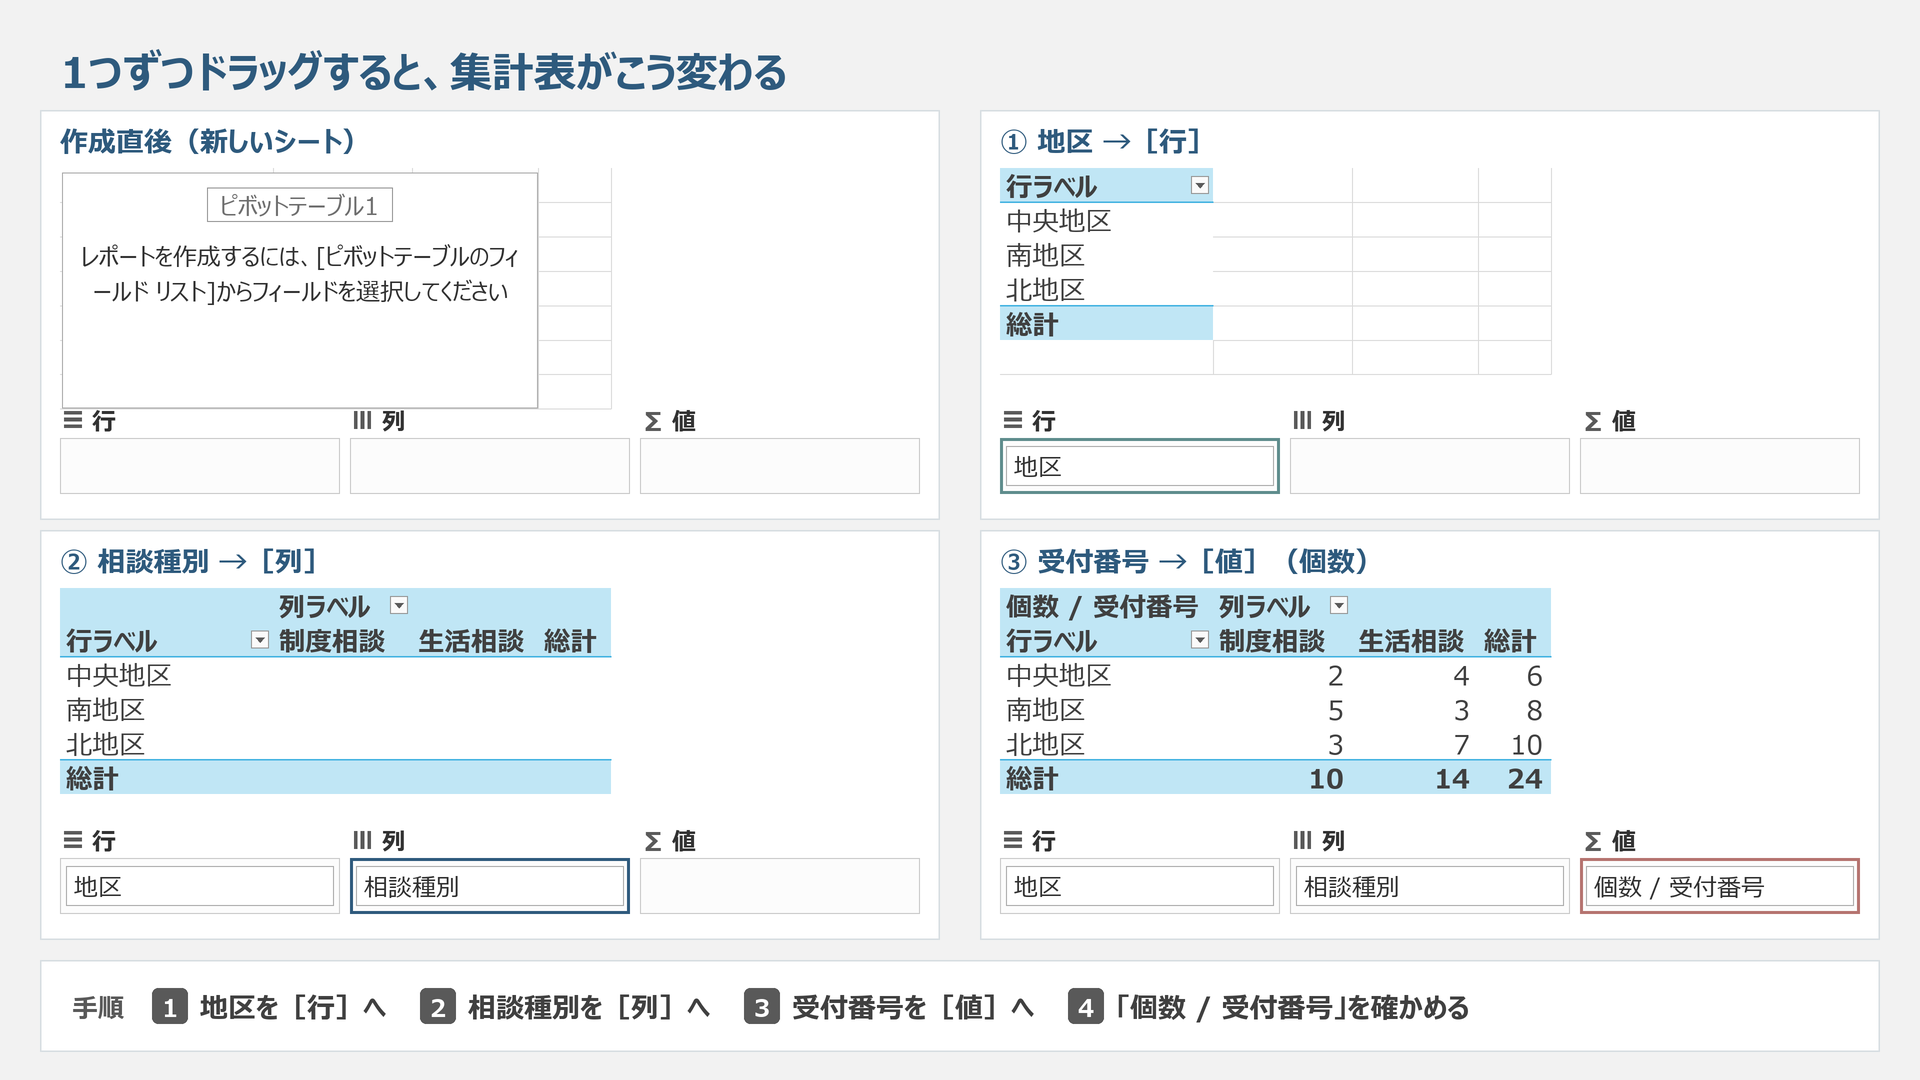Viewport: 1920px width, 1080px height.
Task: Select the 南地区 制度相談 cell showing 5
Action: (x=1335, y=710)
